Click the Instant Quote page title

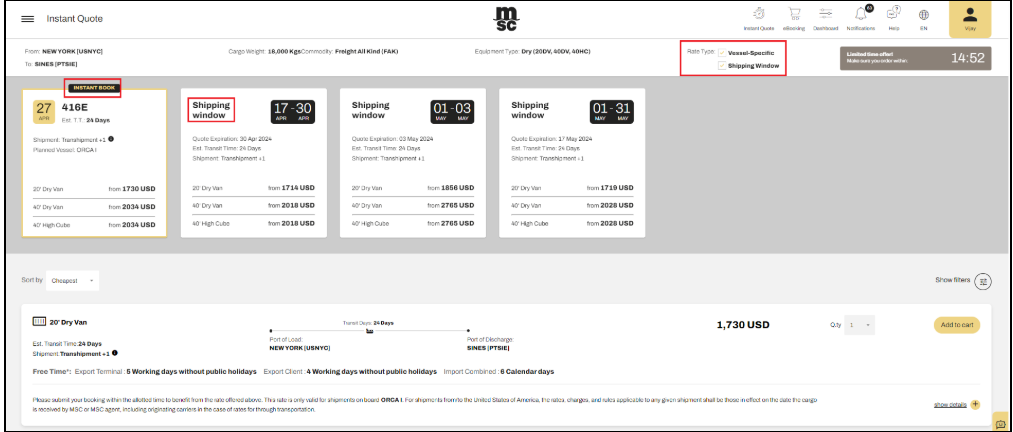(x=74, y=19)
